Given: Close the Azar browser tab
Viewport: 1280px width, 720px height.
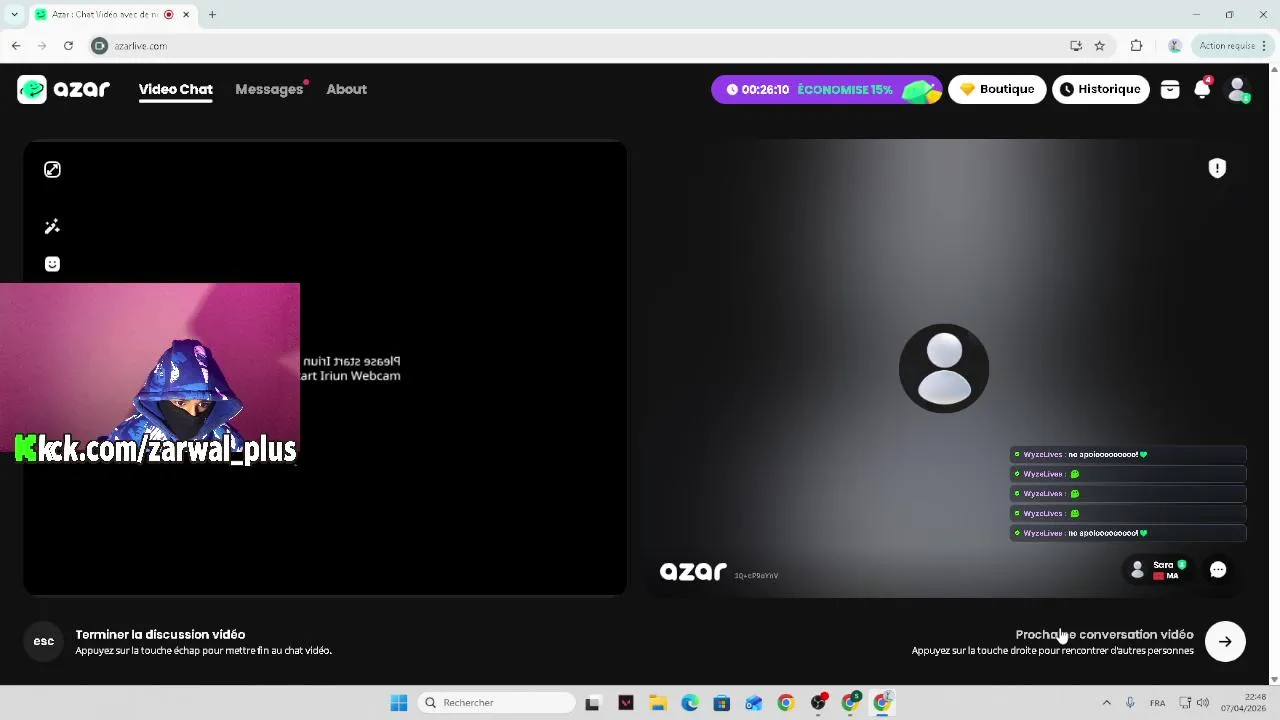Looking at the screenshot, I should point(186,14).
